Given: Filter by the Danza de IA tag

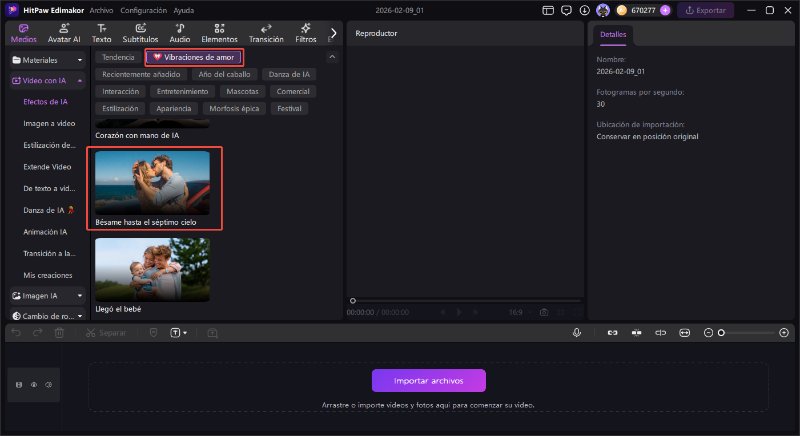Looking at the screenshot, I should (289, 74).
